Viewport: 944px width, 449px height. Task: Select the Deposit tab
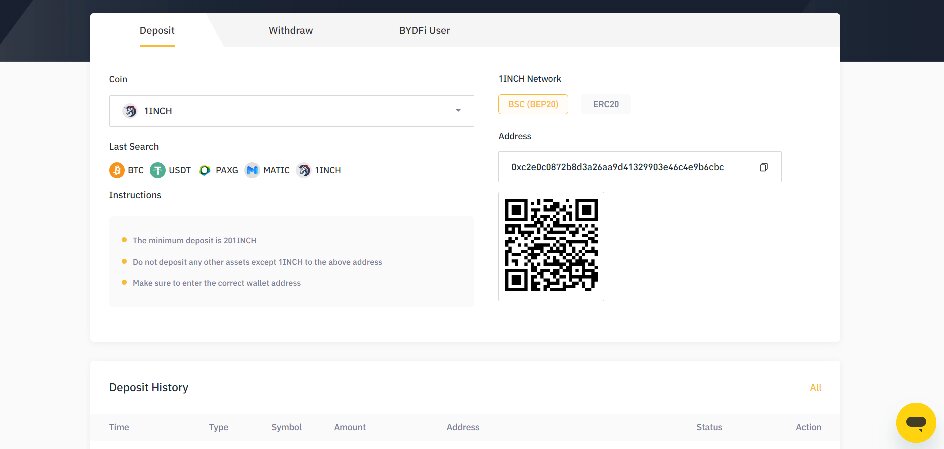click(x=157, y=31)
